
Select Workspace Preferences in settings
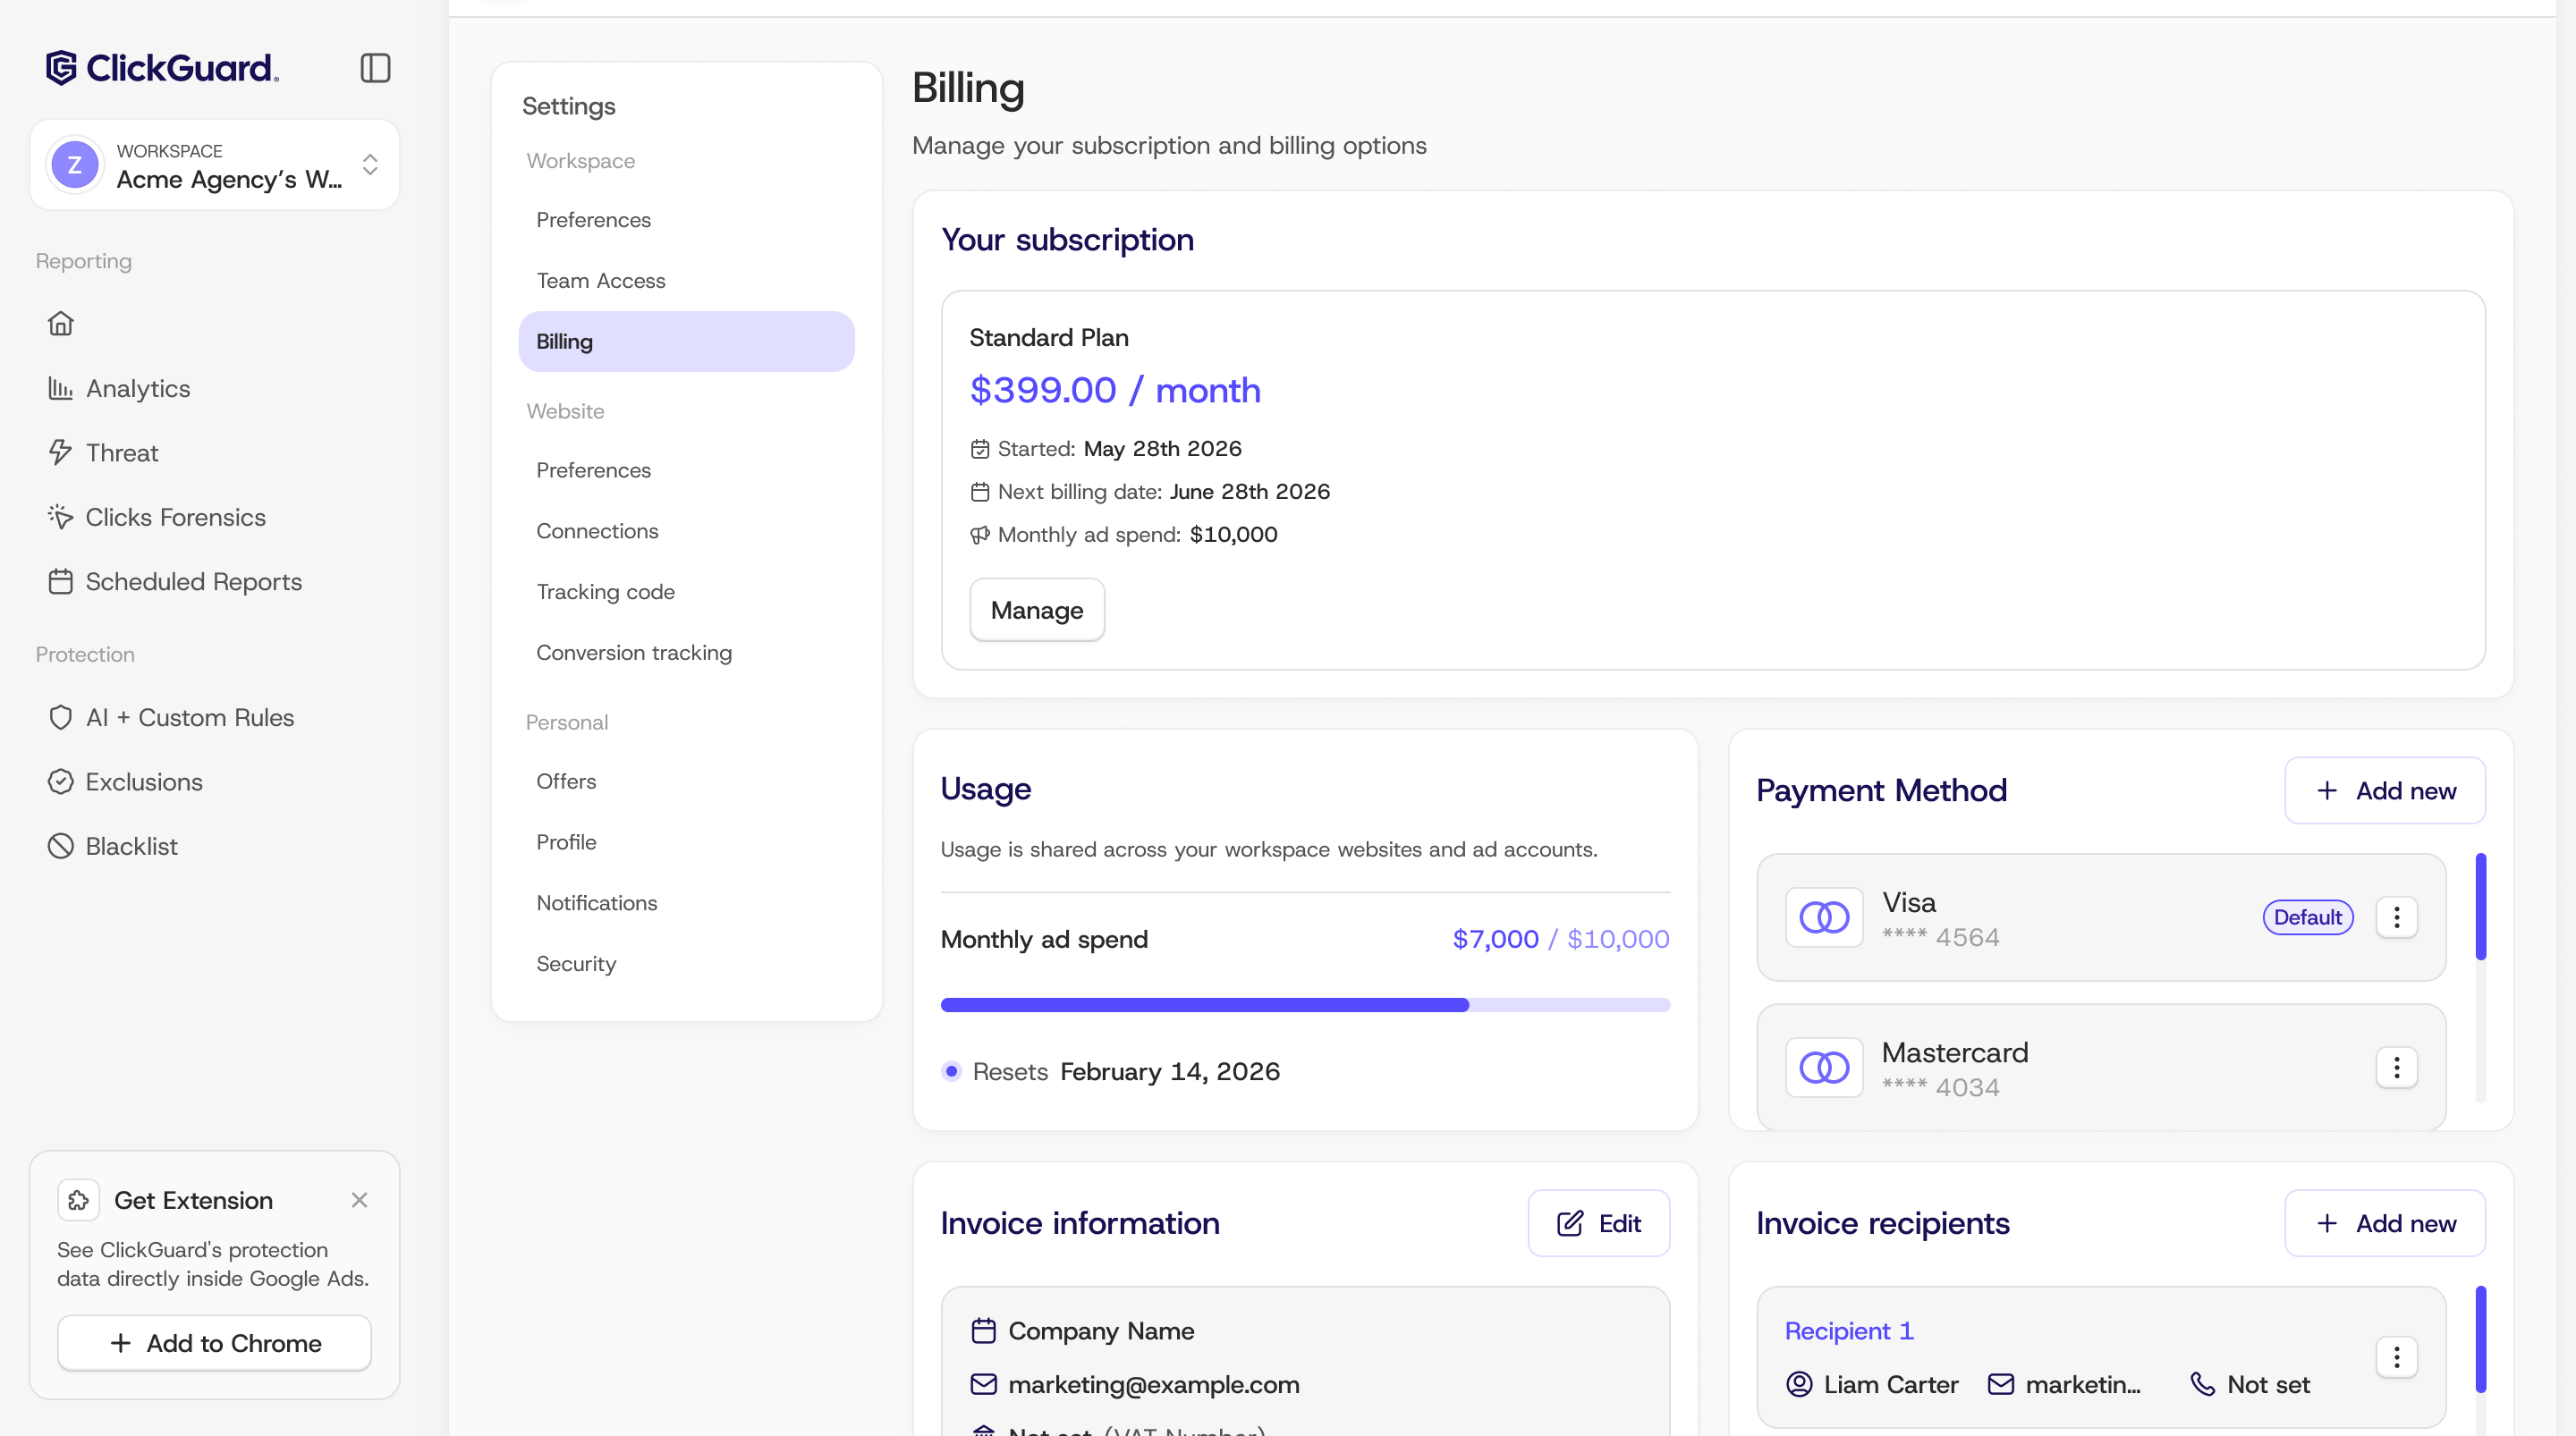point(687,220)
